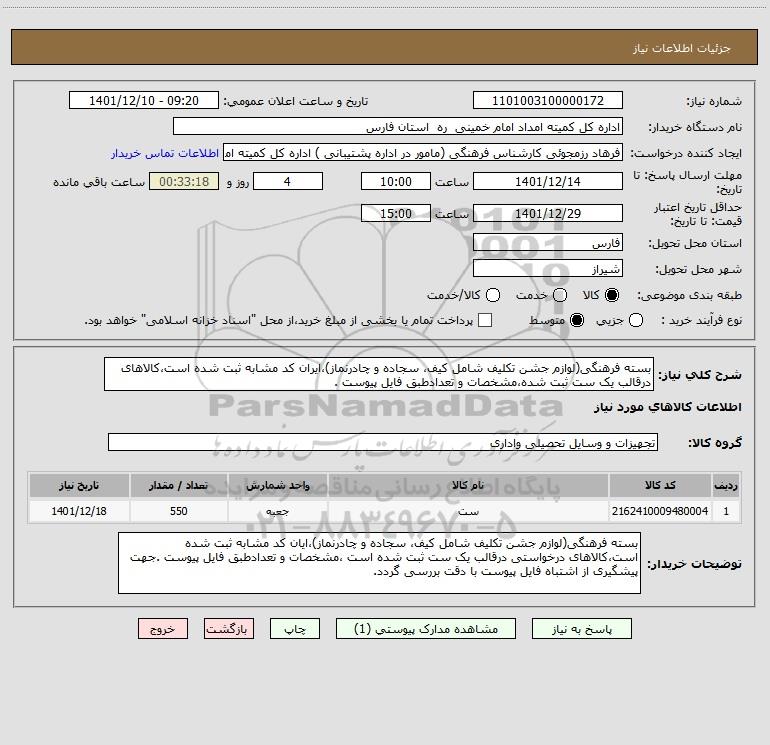Toggle the اسناد خزانه اسلامی payment checkbox
This screenshot has width=770, height=745.
[x=485, y=320]
